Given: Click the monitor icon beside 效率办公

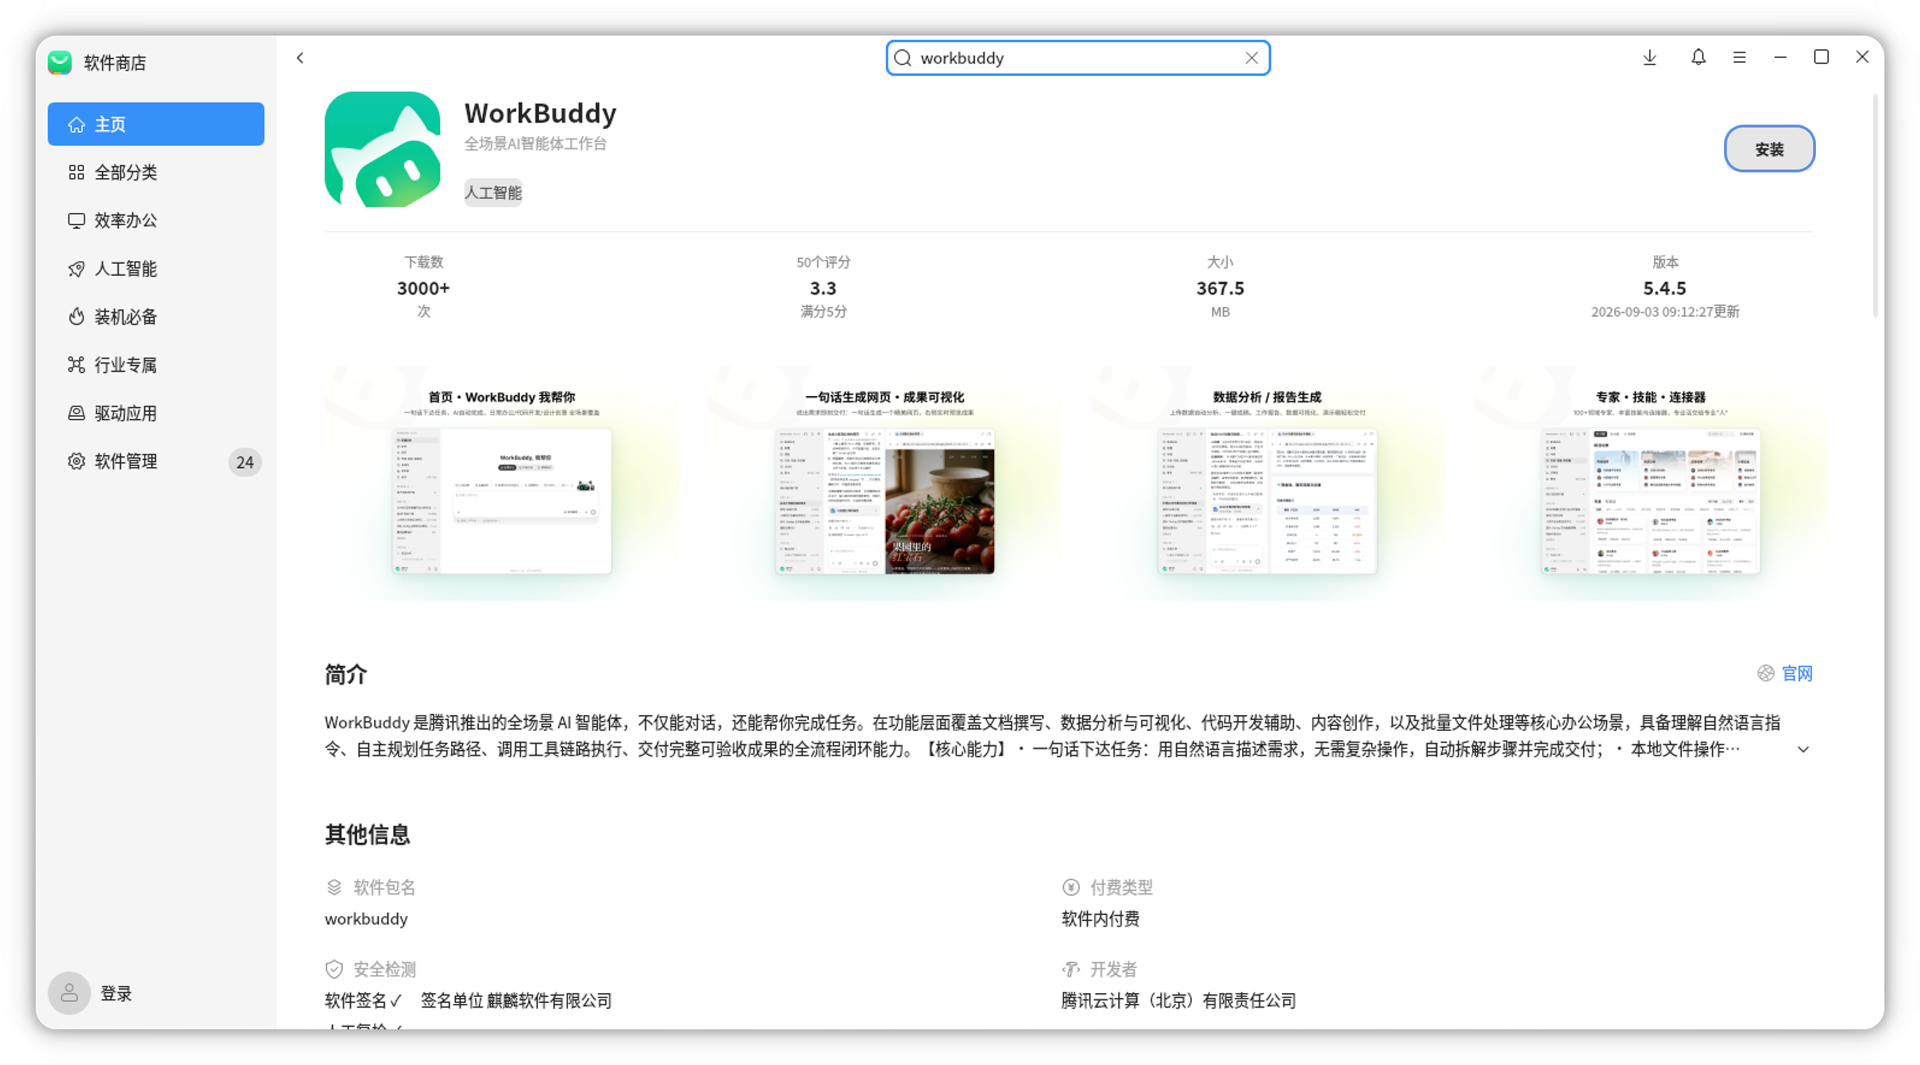Looking at the screenshot, I should (76, 220).
